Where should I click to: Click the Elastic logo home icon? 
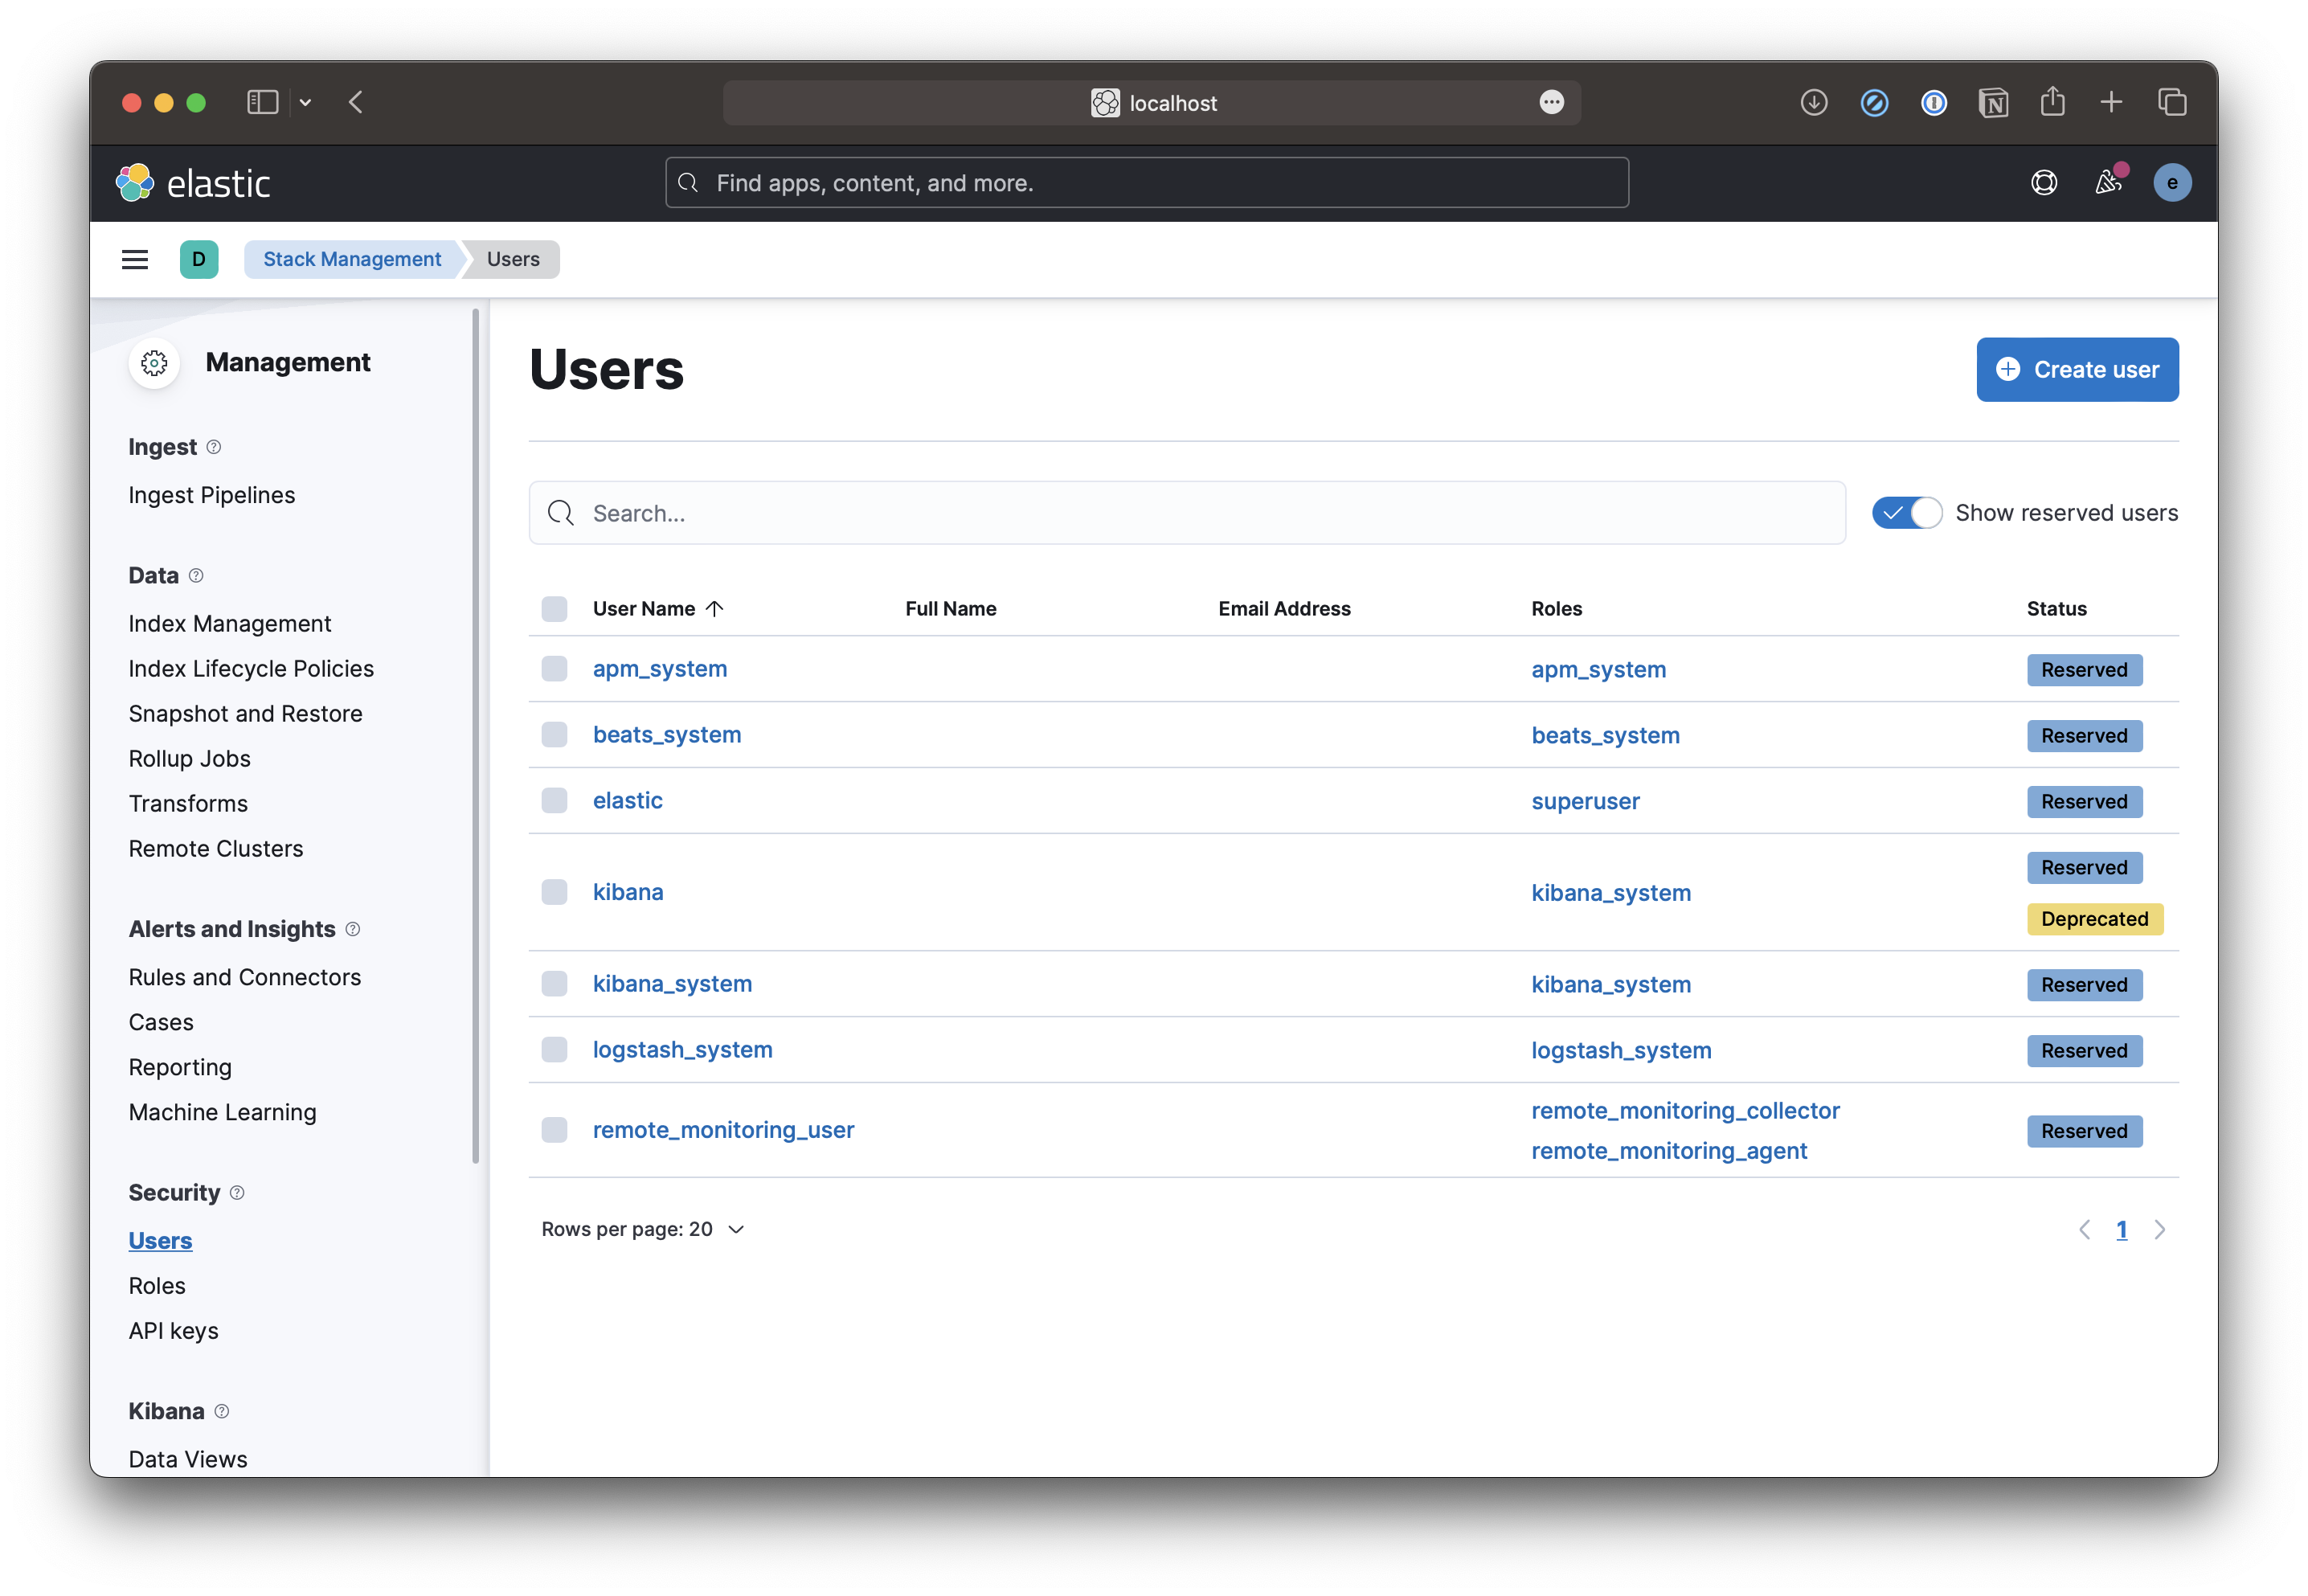click(x=135, y=183)
